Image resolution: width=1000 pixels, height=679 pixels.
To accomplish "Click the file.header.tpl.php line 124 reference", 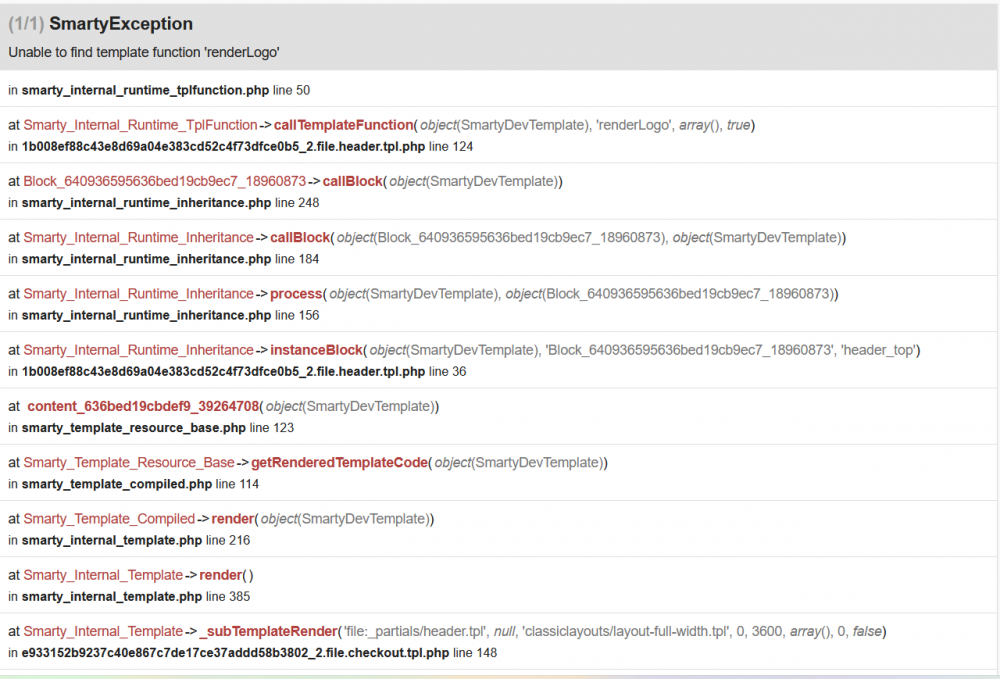I will coord(240,146).
